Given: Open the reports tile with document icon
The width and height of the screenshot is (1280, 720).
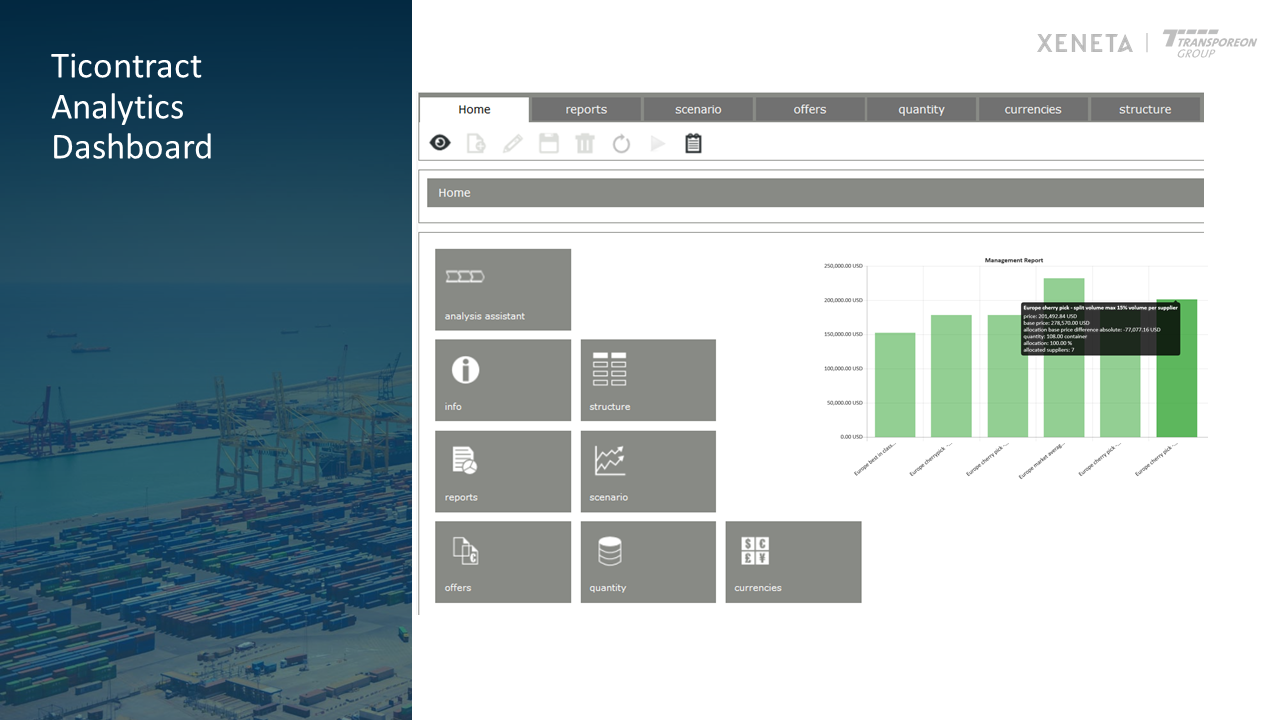Looking at the screenshot, I should pyautogui.click(x=503, y=471).
